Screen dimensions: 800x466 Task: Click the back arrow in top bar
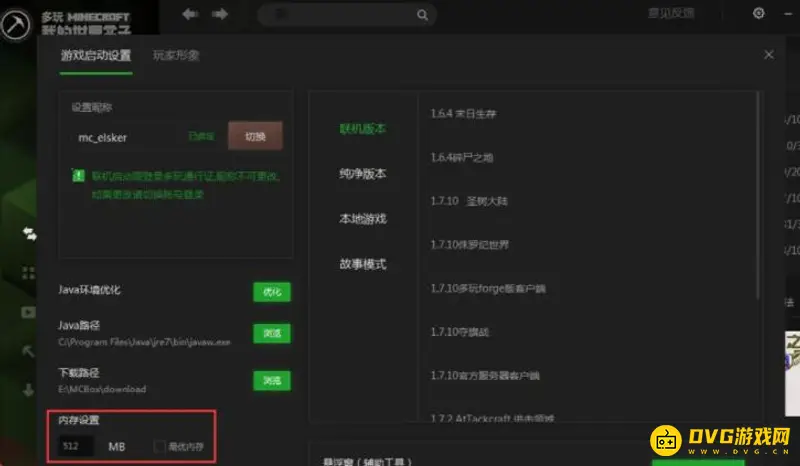click(190, 14)
